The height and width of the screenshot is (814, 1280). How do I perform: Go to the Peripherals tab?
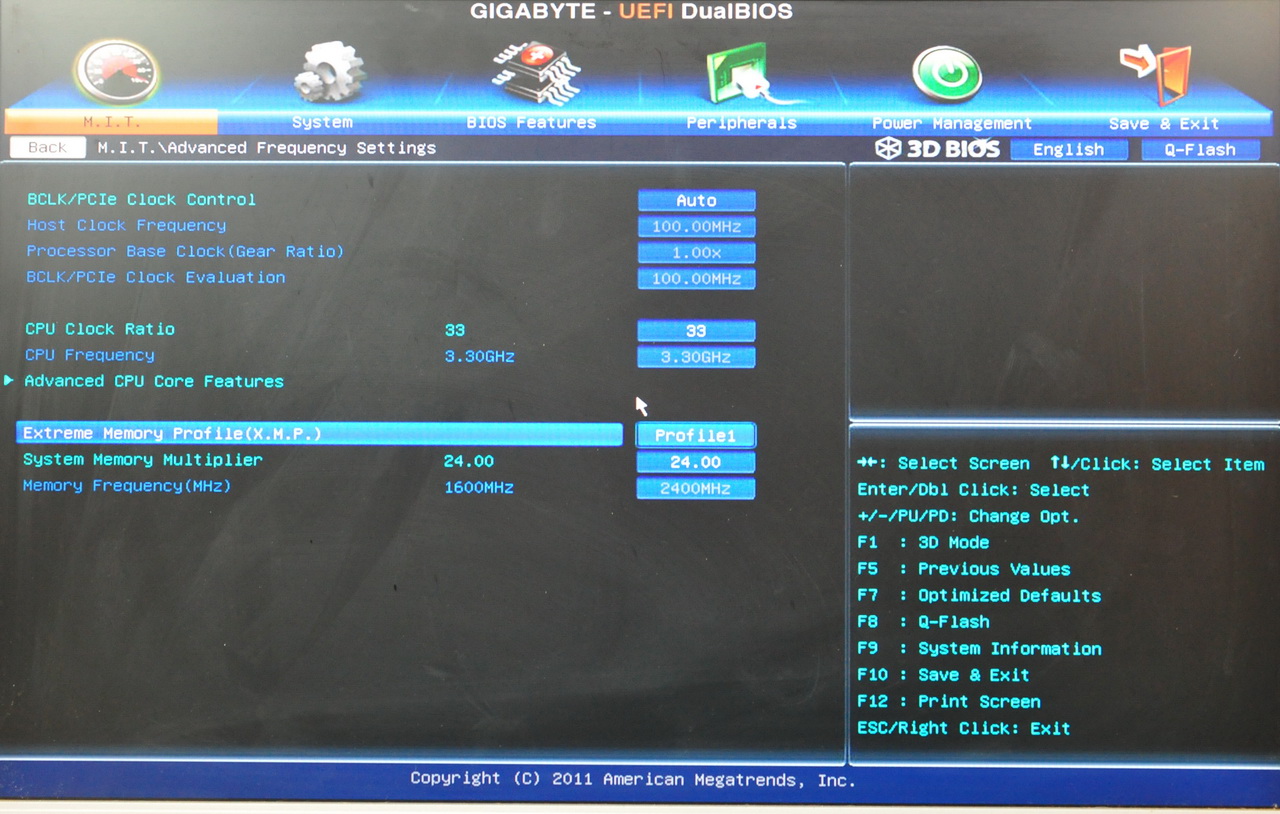click(741, 122)
